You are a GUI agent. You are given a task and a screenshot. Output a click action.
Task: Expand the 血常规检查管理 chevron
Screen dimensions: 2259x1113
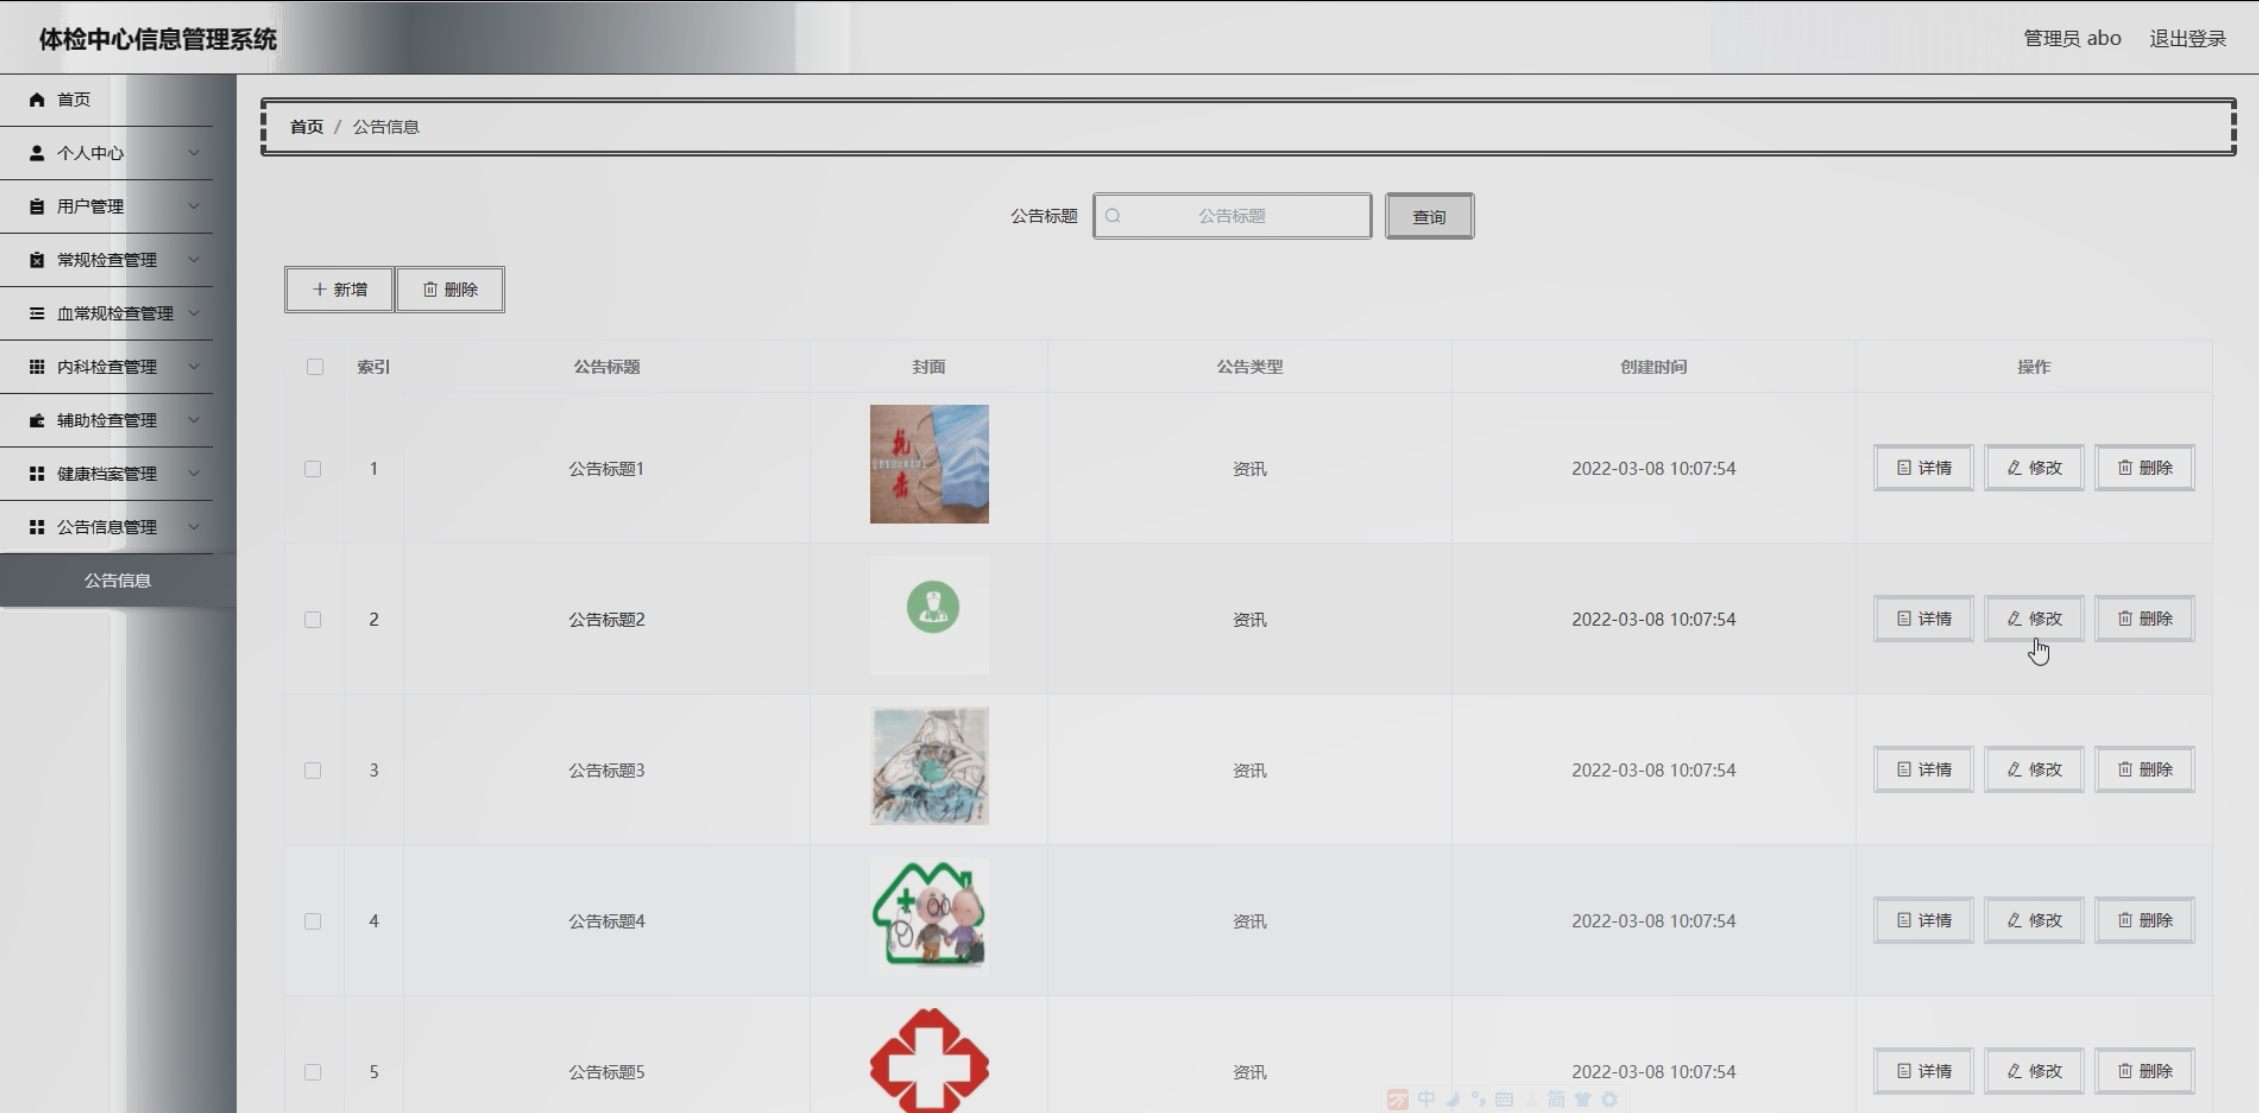(194, 313)
